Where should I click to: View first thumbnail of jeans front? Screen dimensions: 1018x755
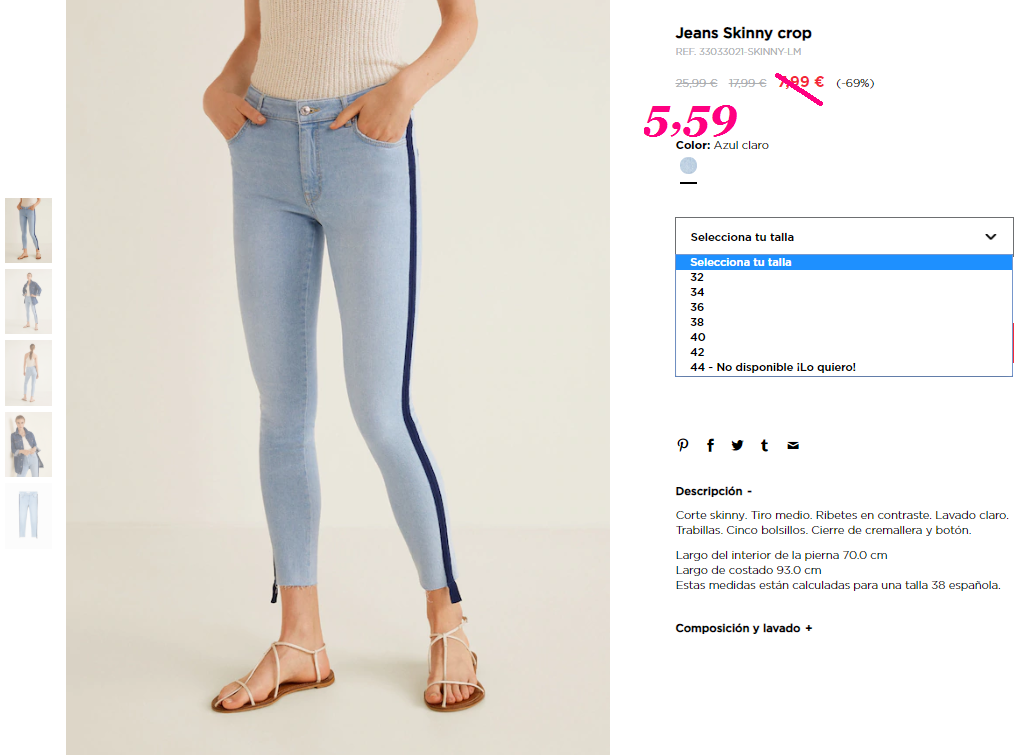(x=29, y=230)
